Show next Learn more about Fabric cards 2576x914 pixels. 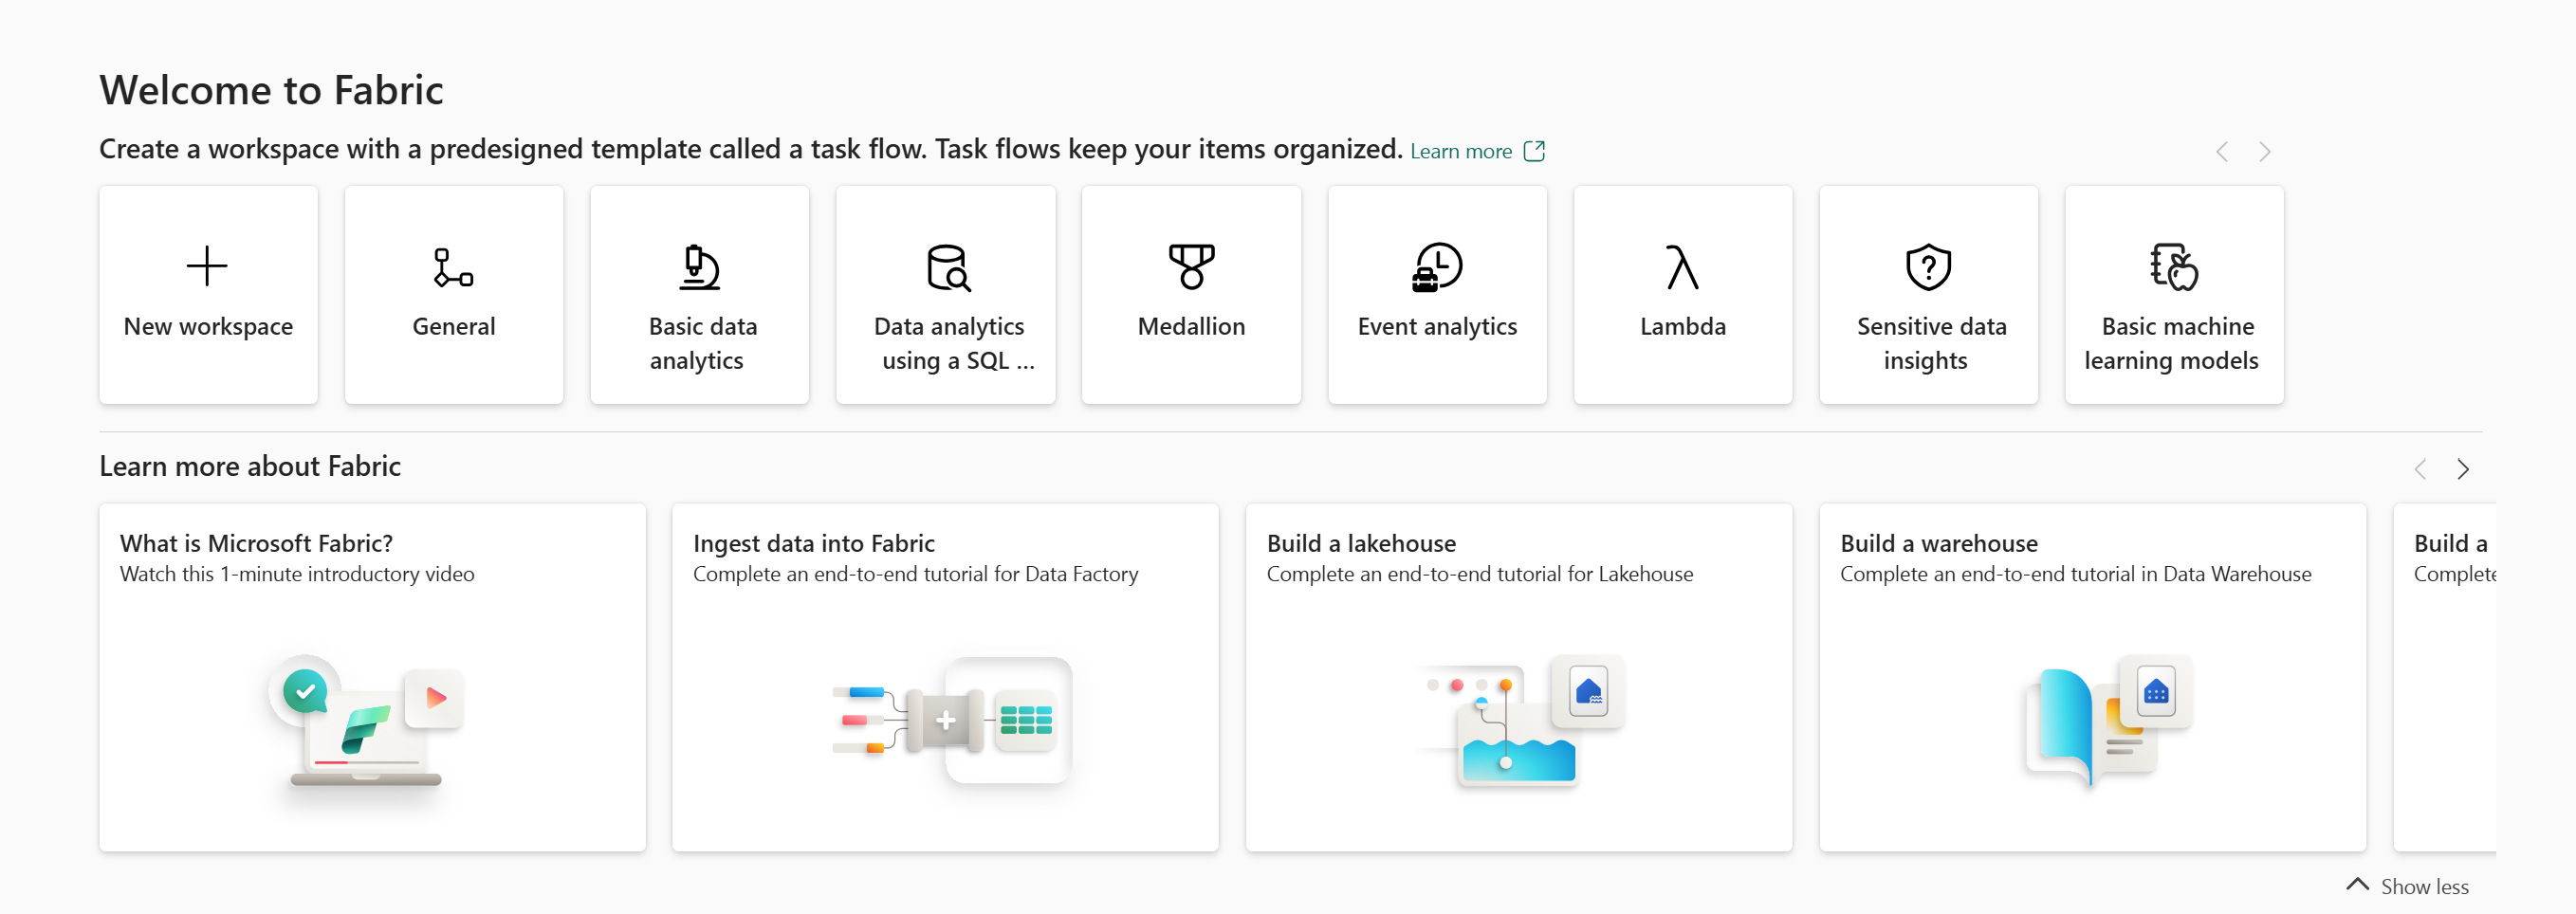tap(2463, 469)
